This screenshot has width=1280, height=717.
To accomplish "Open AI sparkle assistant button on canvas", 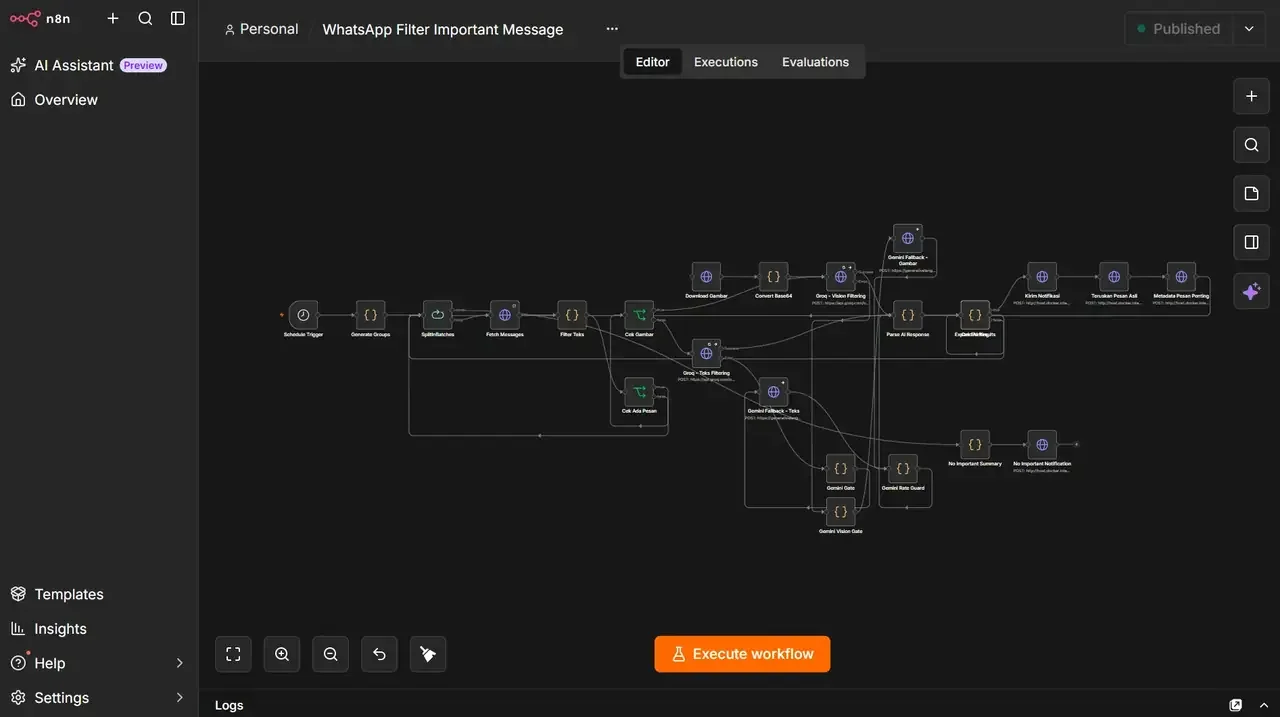I will point(1251,291).
